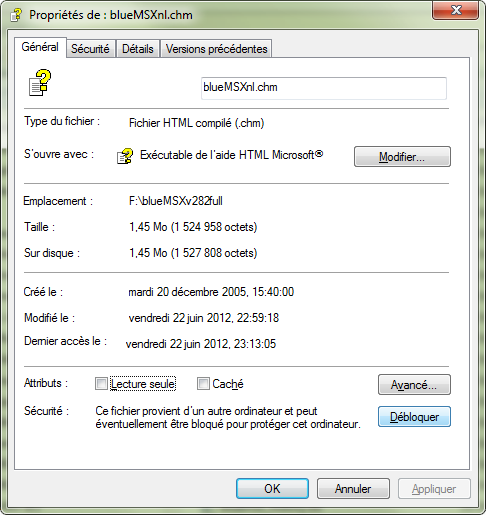This screenshot has height=515, width=486.
Task: Toggle the Lecture seule checkbox
Action: 101,384
